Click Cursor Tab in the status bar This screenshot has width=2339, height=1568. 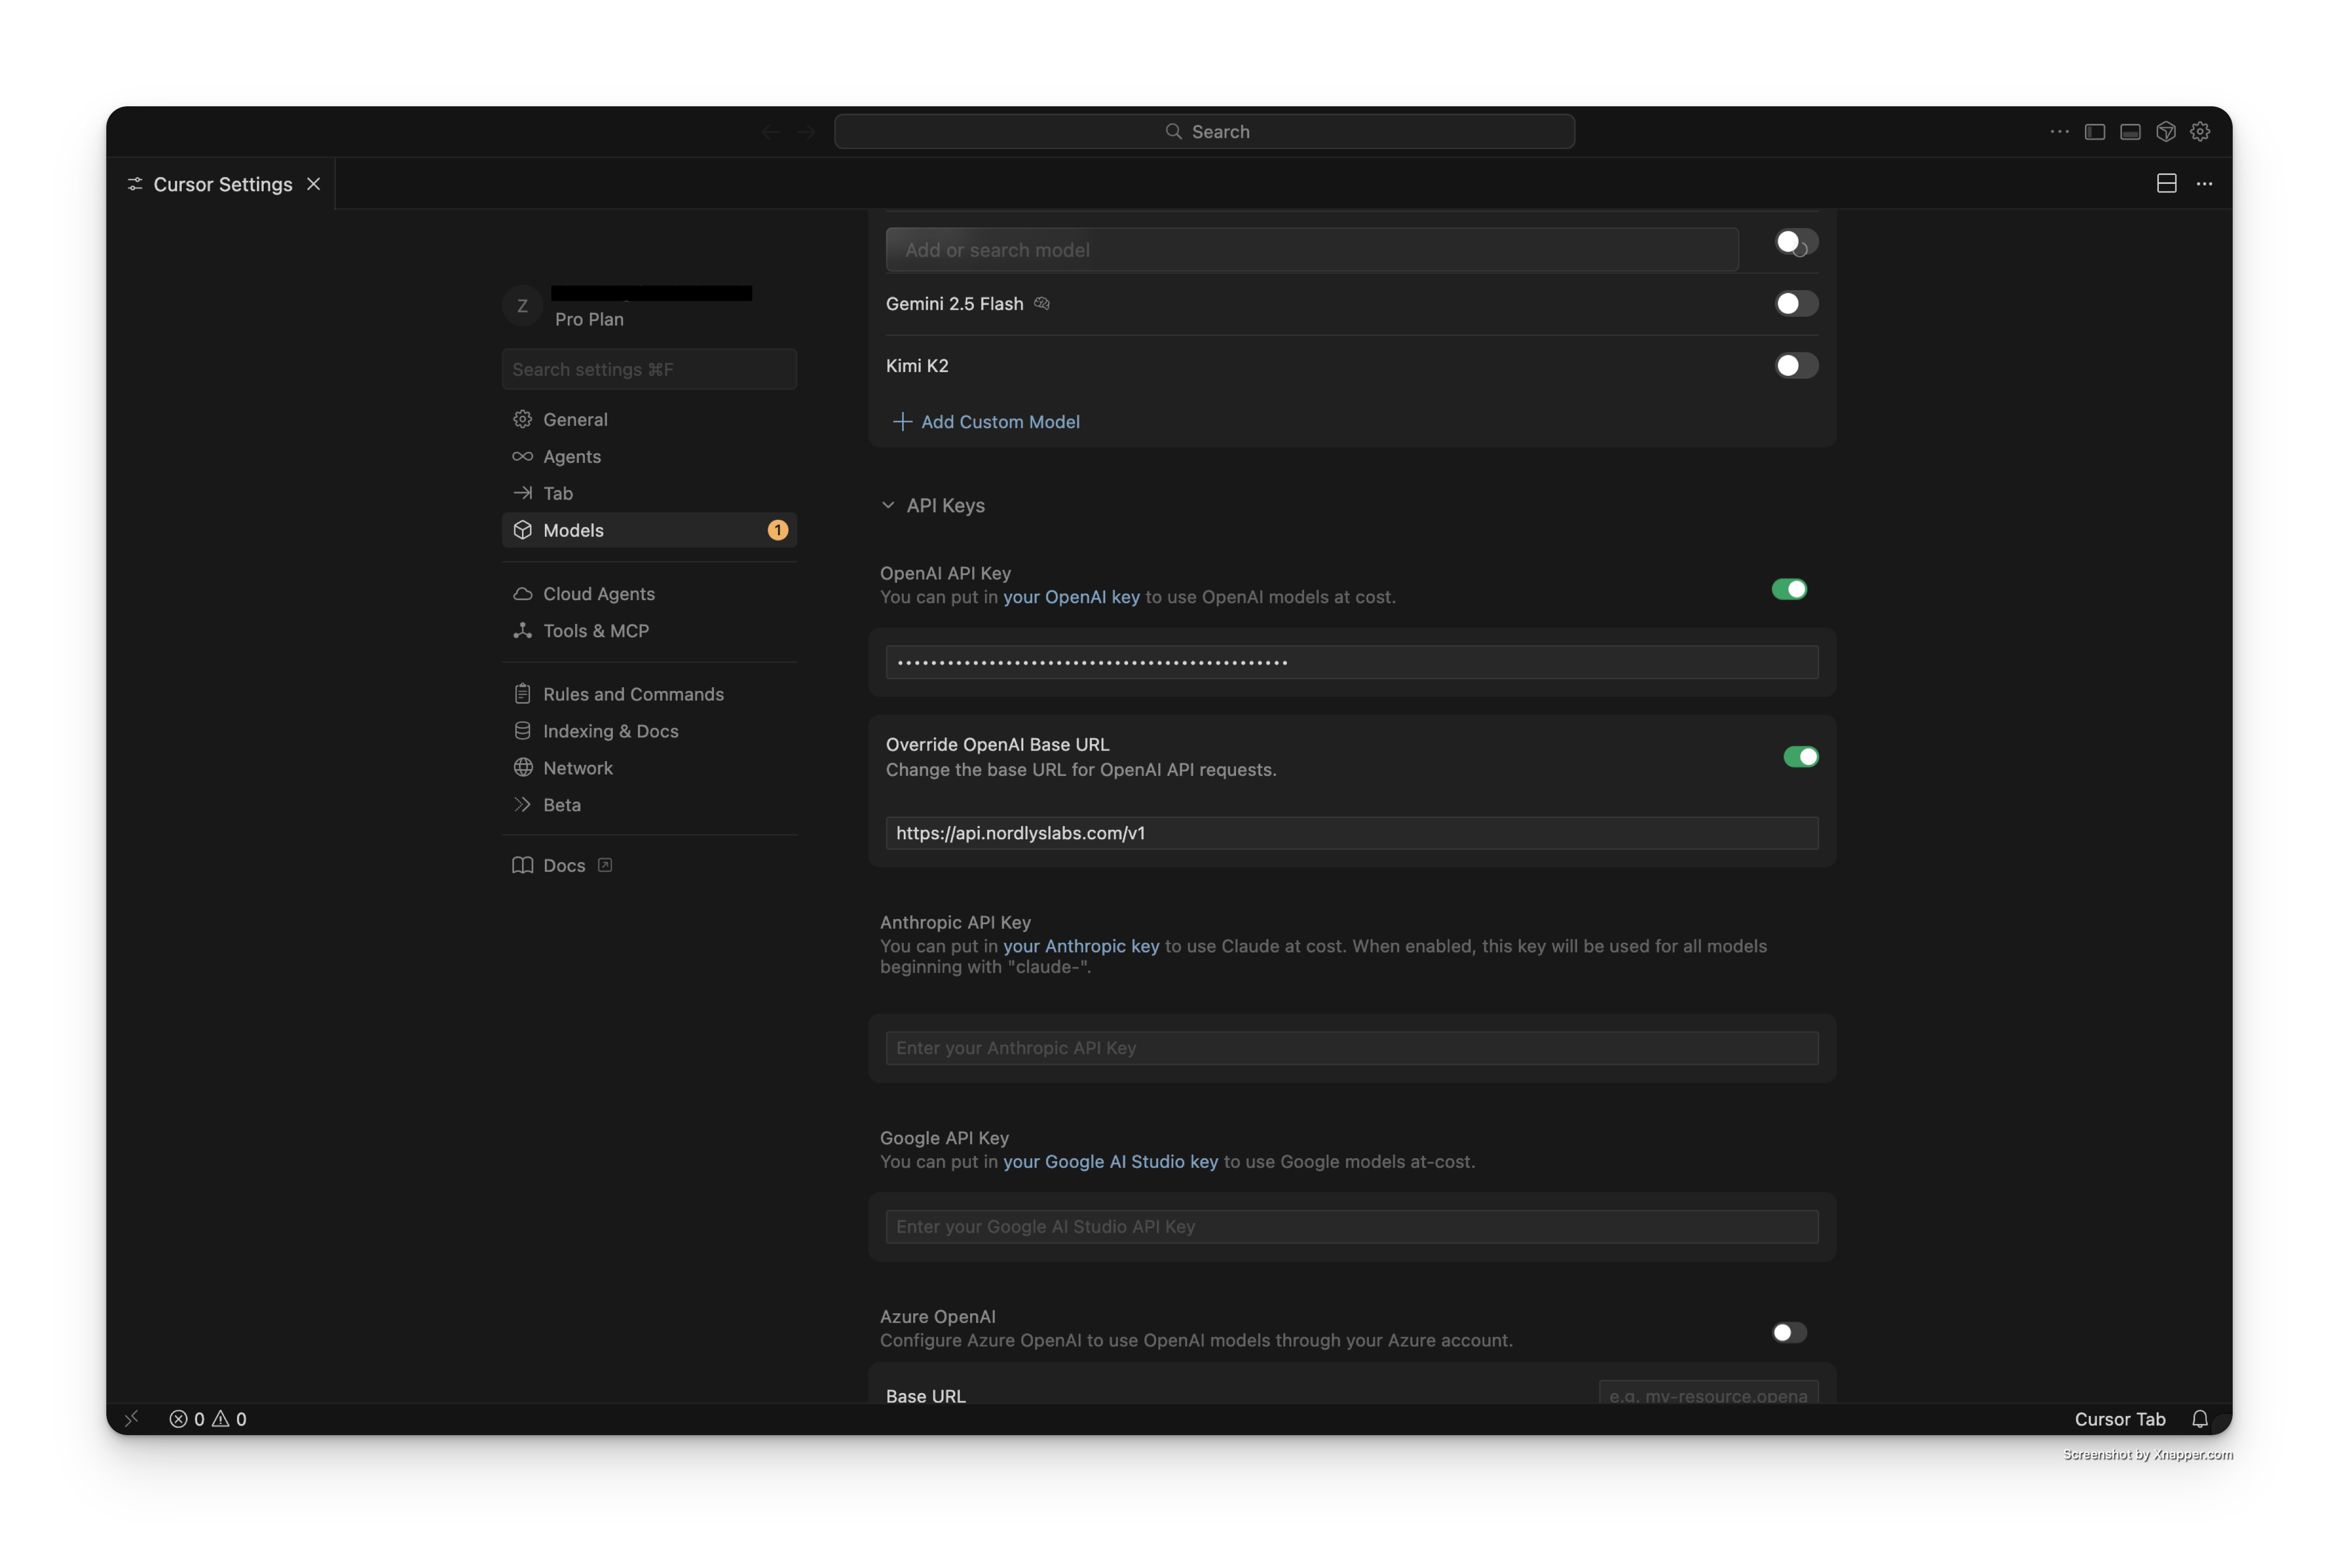2120,1419
